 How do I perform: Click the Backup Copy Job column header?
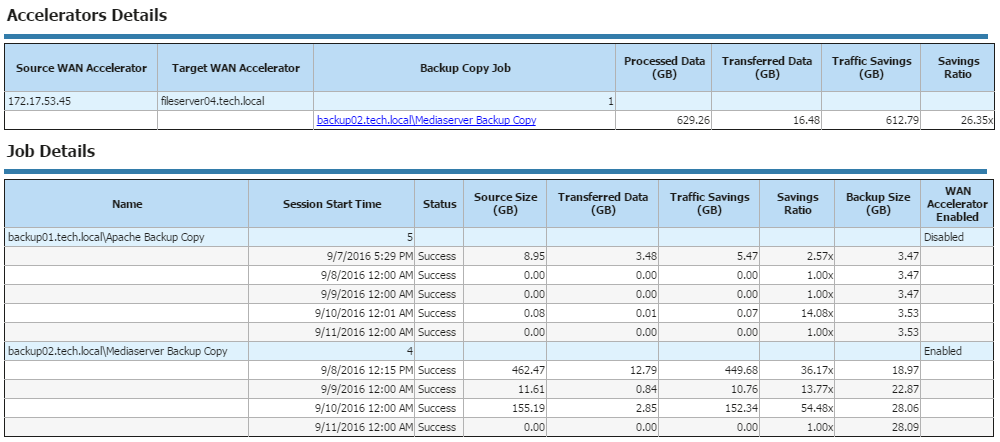(464, 68)
